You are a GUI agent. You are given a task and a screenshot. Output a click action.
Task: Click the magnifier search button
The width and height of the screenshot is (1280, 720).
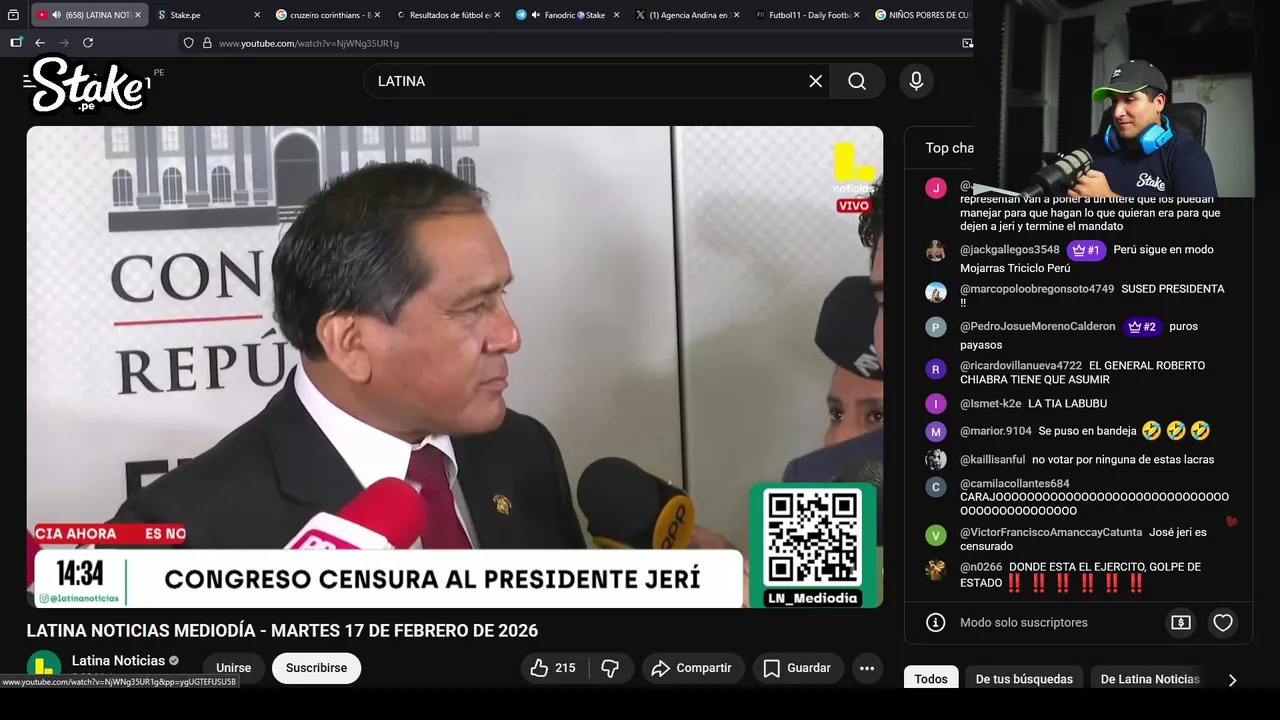[x=857, y=81]
